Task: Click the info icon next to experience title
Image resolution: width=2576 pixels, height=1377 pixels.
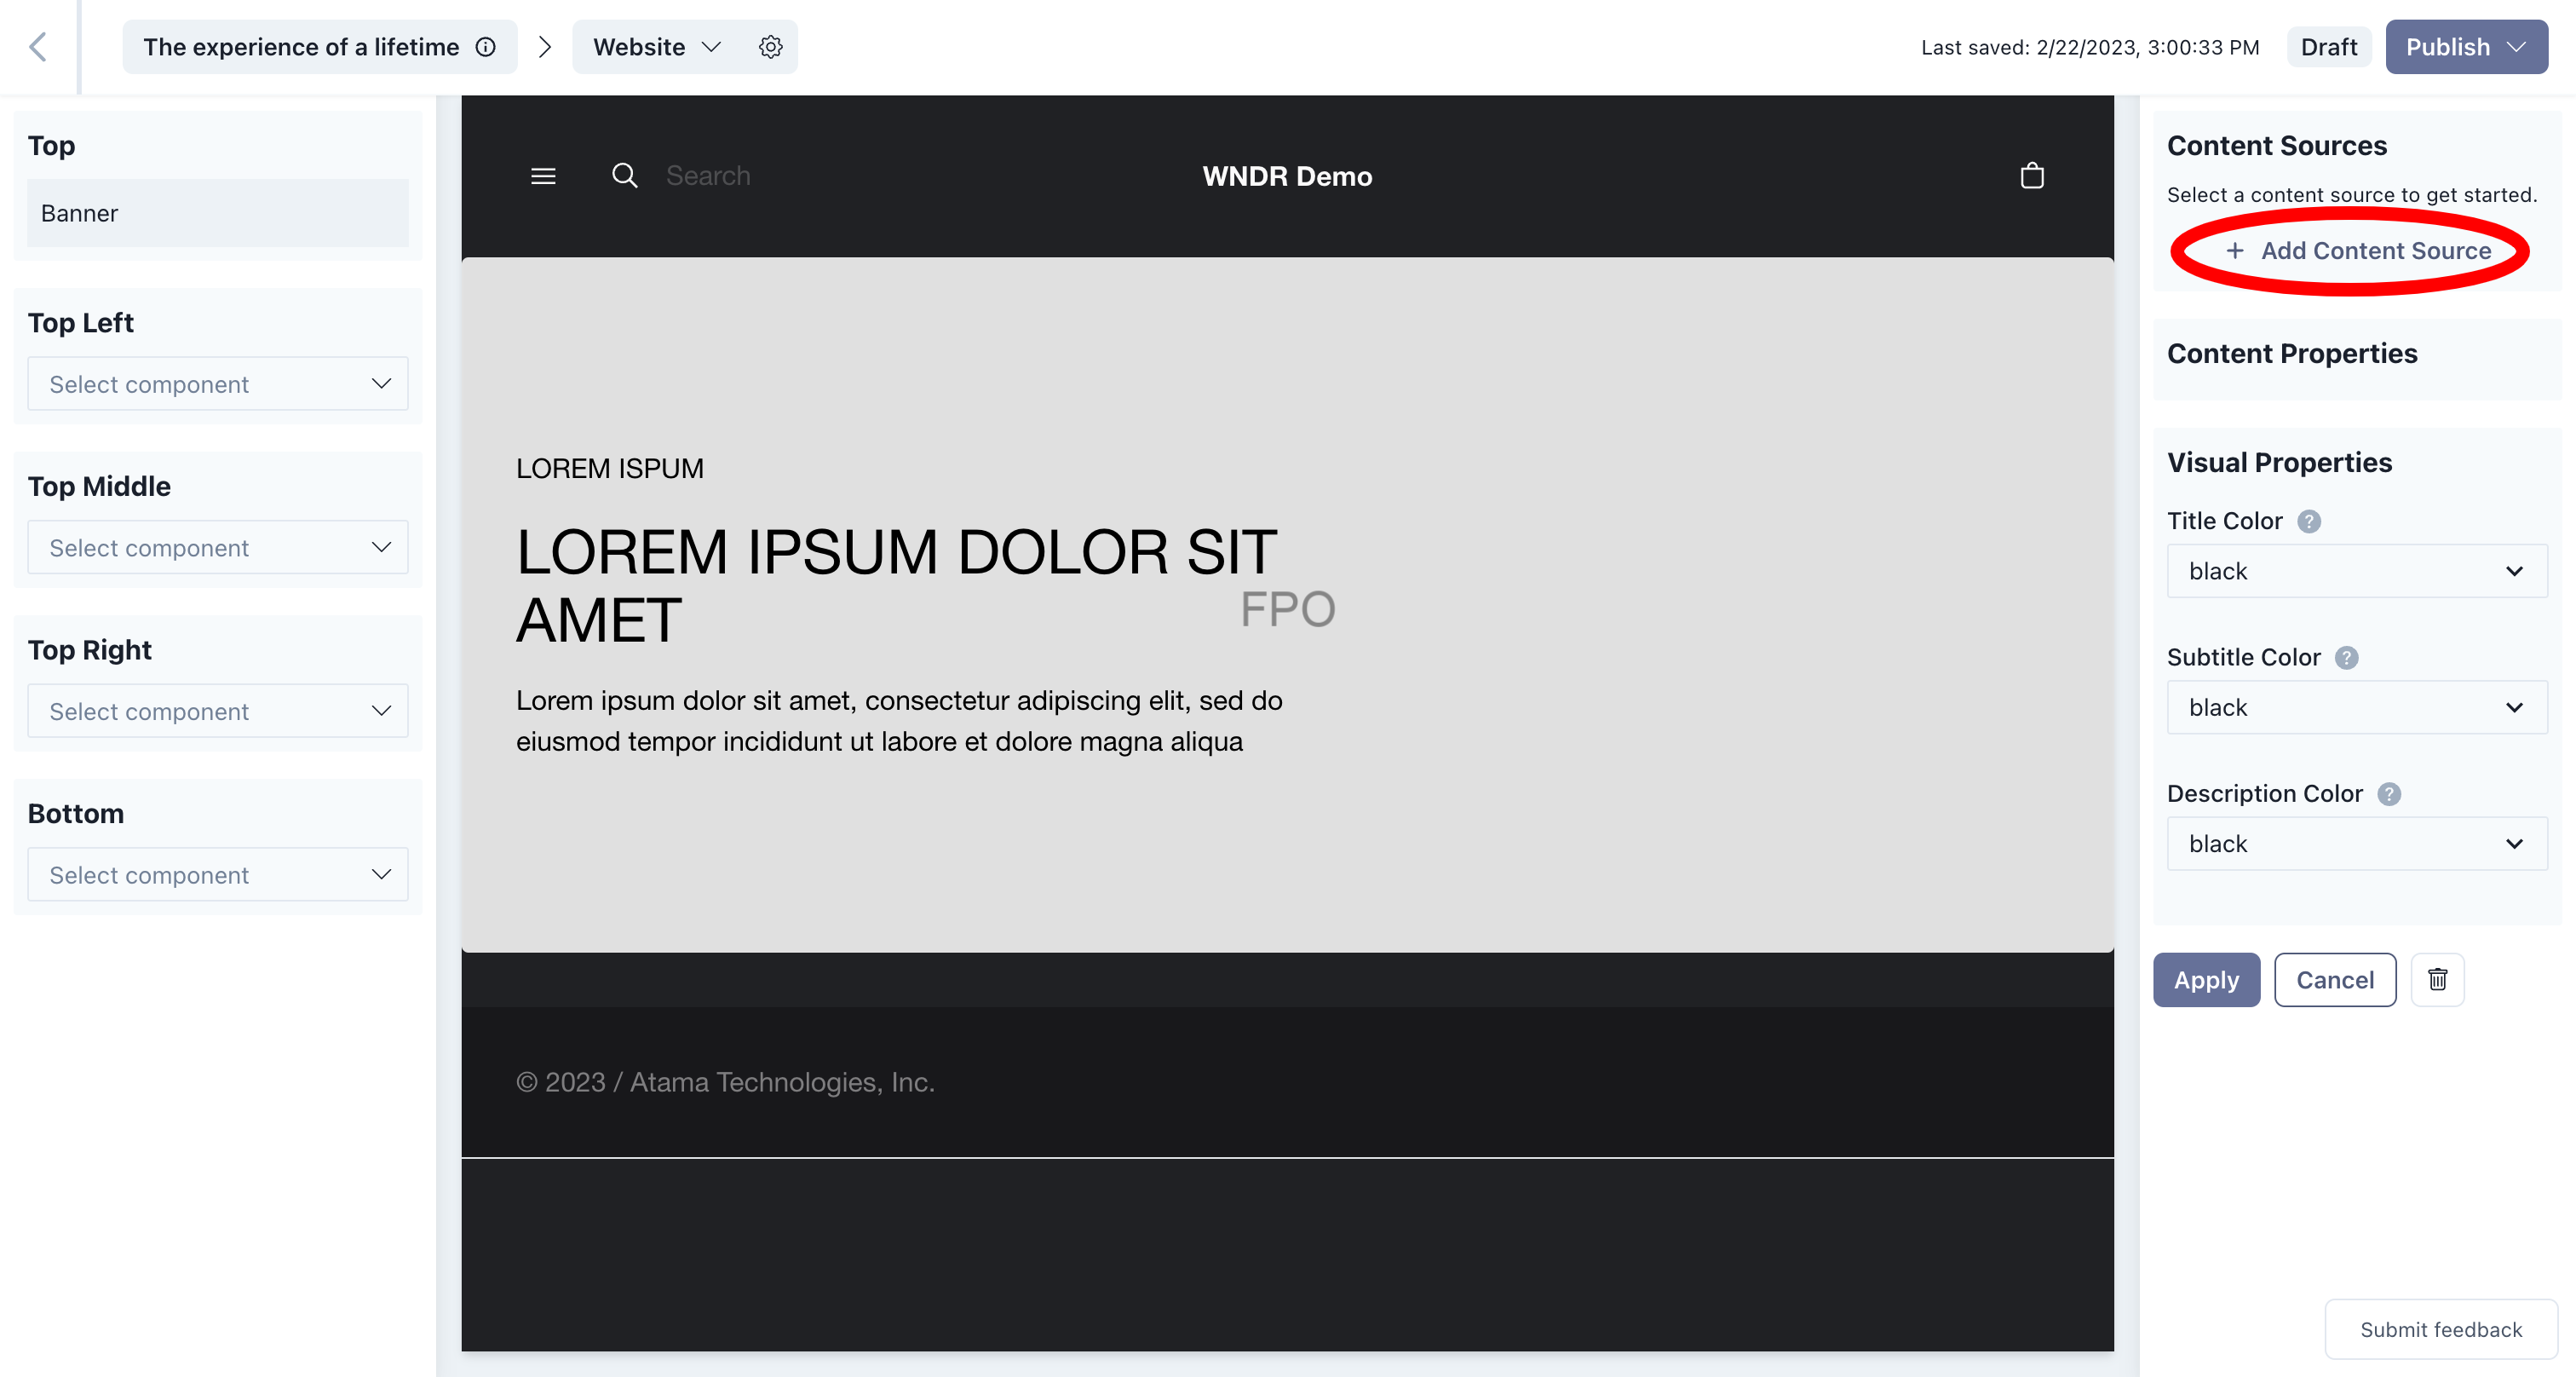Action: click(489, 46)
